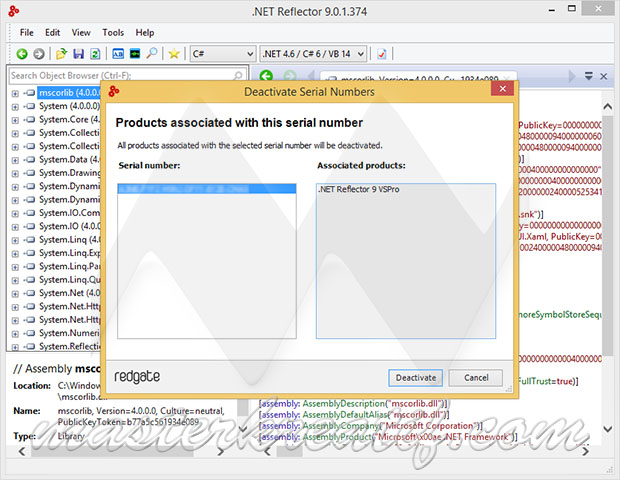
Task: Select the System.IO.Com tree item
Action: tap(70, 213)
